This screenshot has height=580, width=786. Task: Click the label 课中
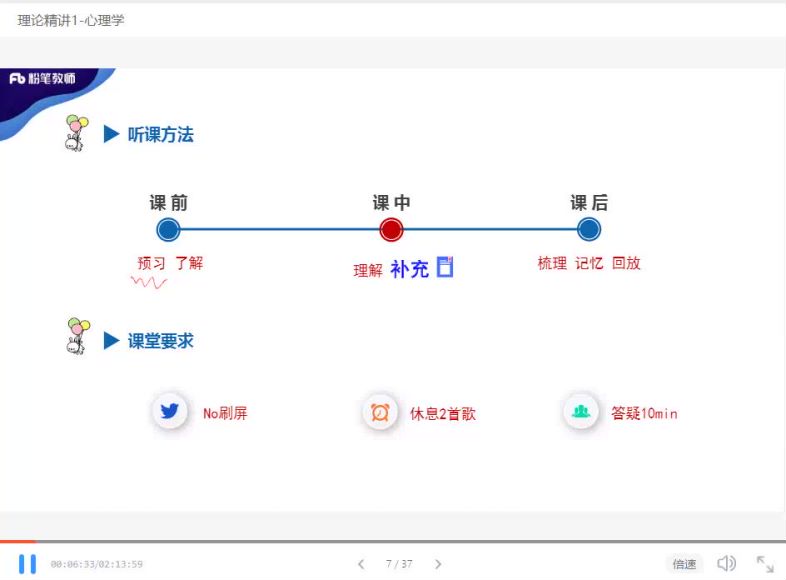[391, 203]
